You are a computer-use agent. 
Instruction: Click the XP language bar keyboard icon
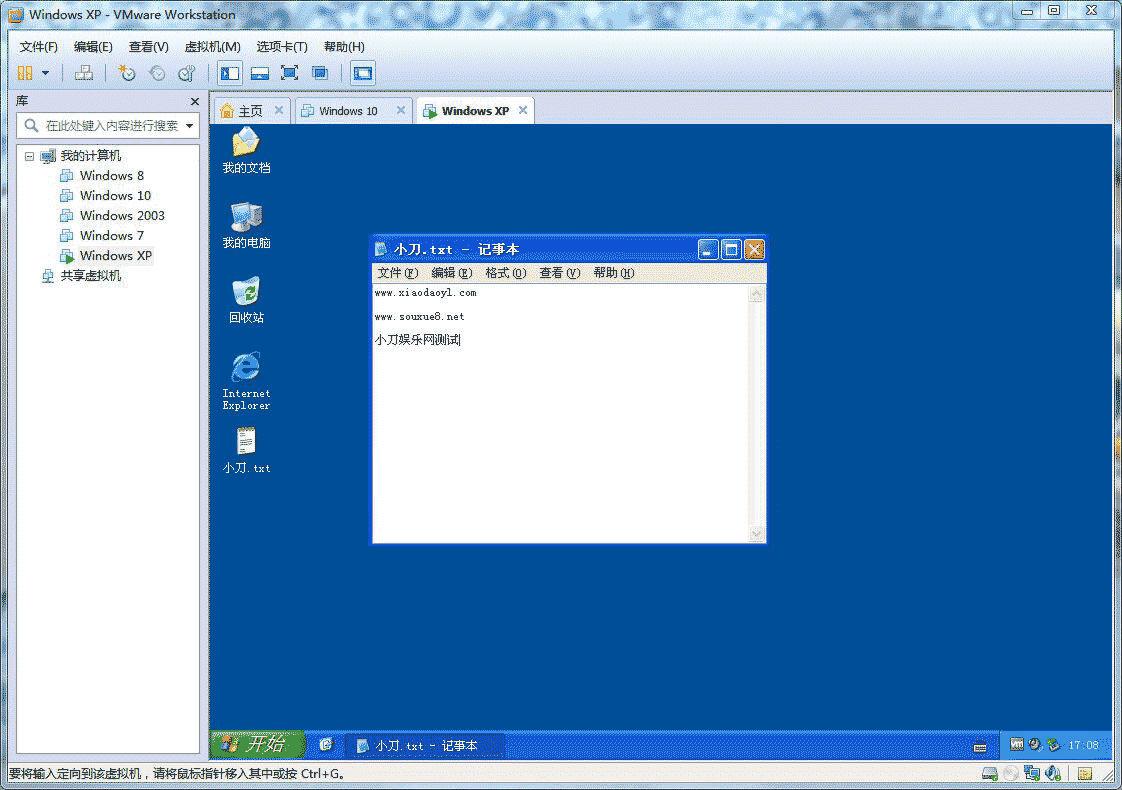click(x=980, y=747)
